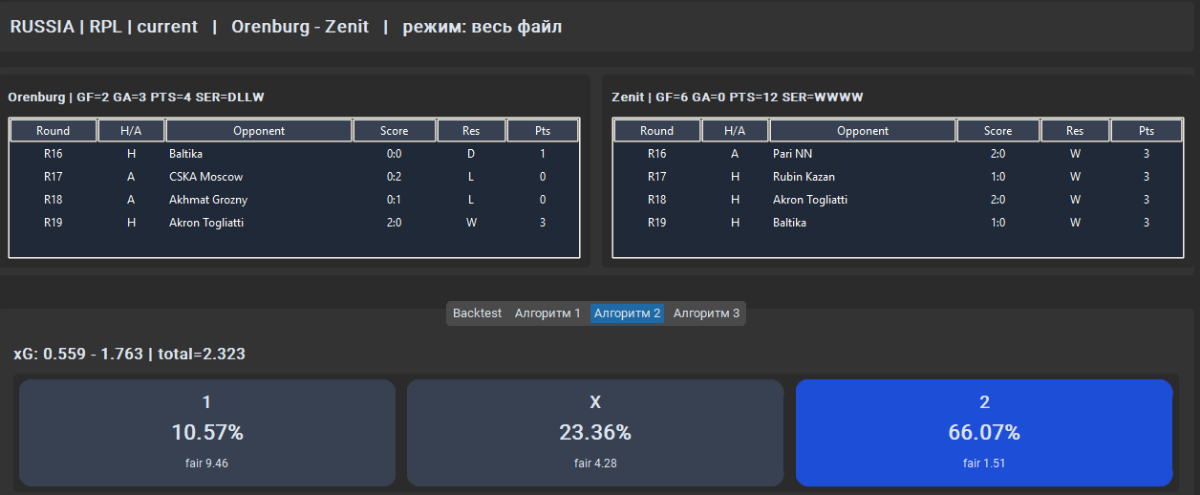
Task: Click the X draw card showing 23.36%
Action: click(x=595, y=432)
